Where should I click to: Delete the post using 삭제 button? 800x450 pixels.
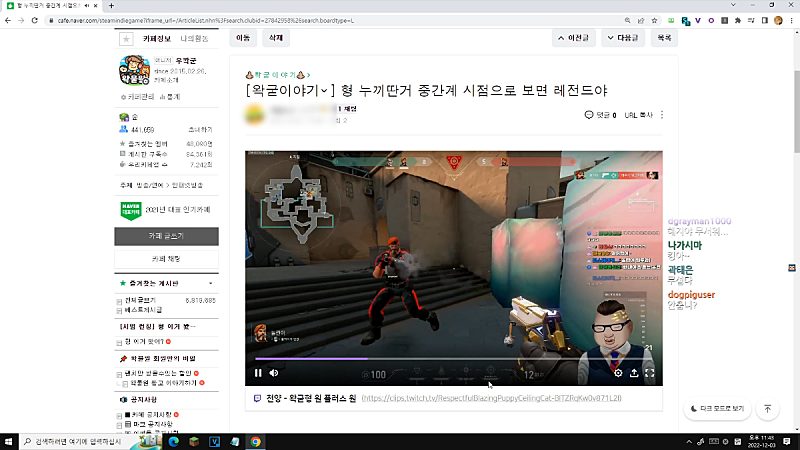(x=276, y=38)
